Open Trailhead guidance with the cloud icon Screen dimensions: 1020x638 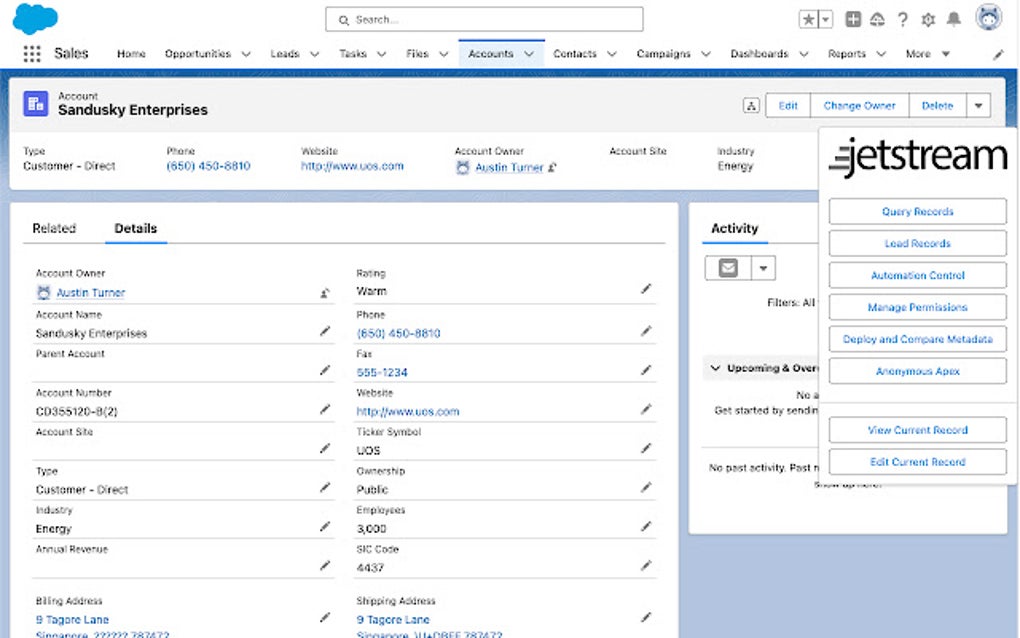click(x=877, y=17)
